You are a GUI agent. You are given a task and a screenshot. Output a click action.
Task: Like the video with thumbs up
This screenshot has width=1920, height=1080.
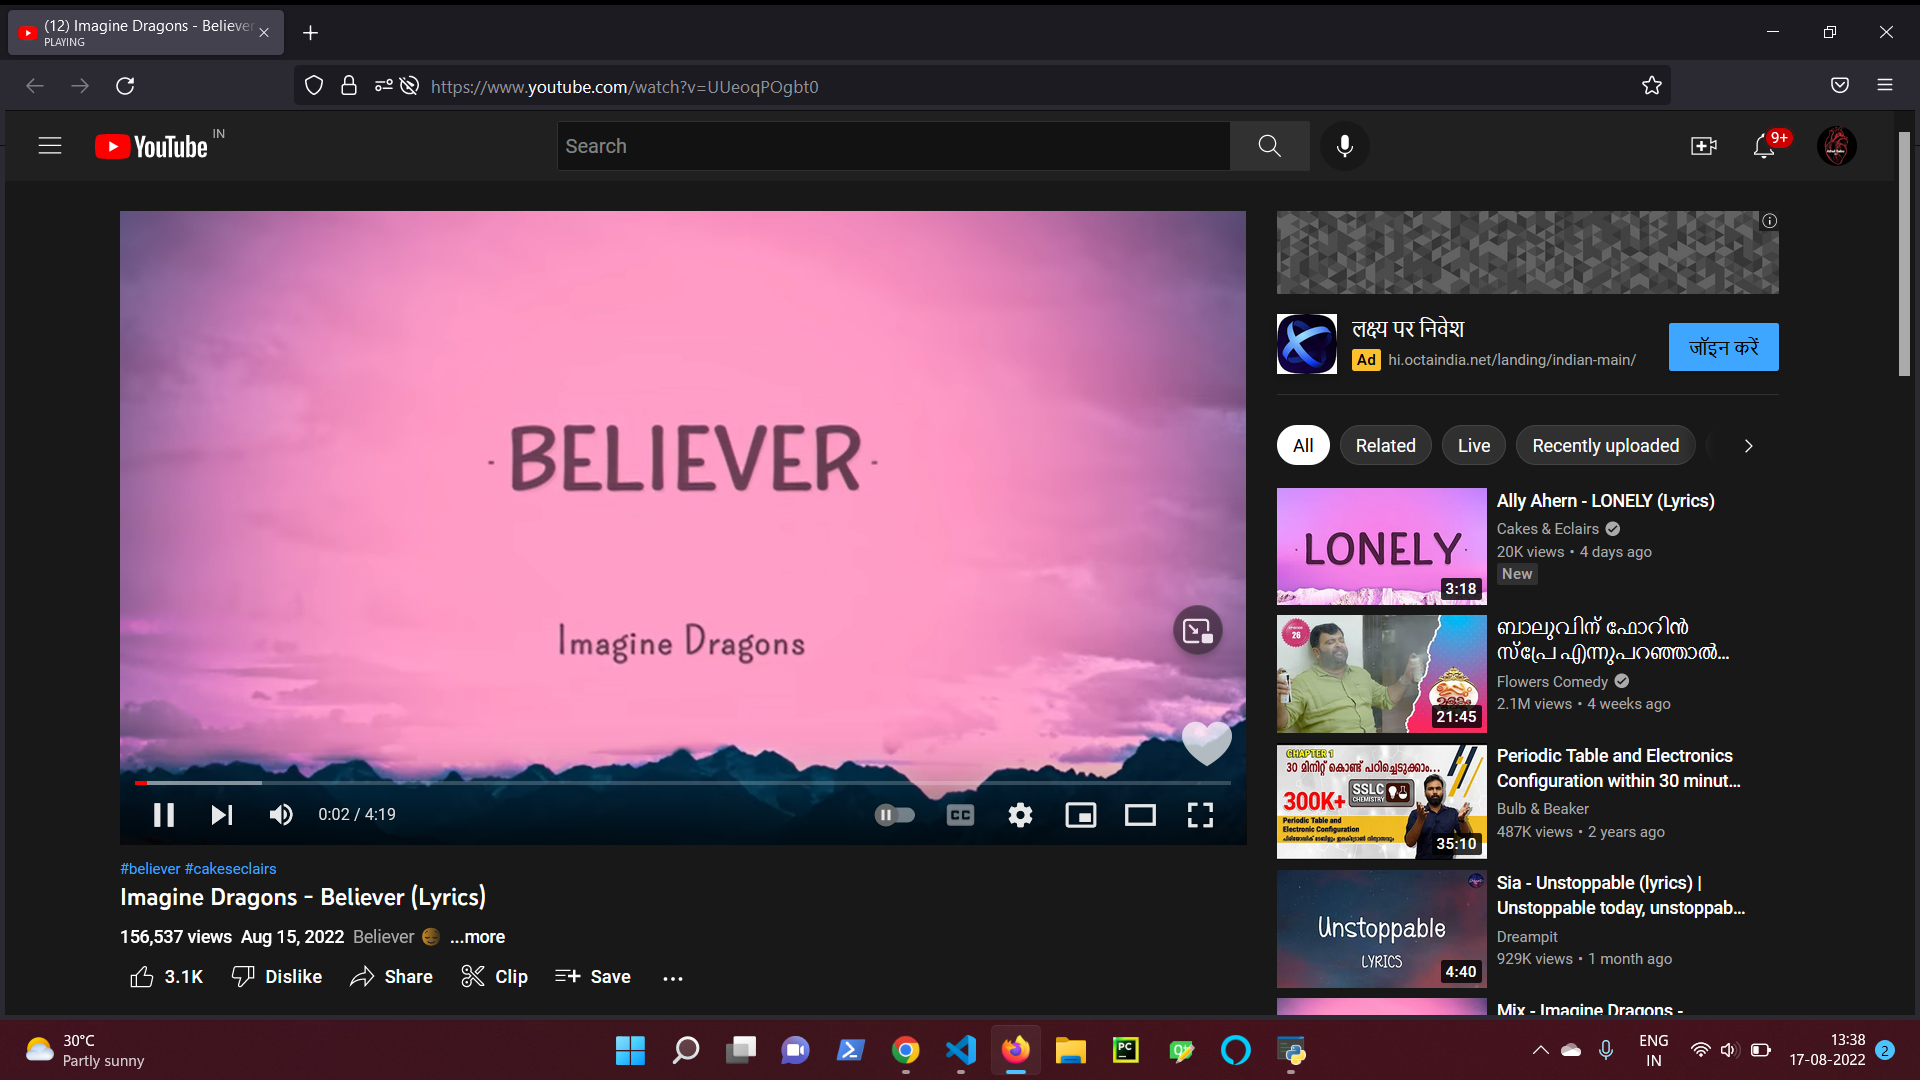coord(166,977)
